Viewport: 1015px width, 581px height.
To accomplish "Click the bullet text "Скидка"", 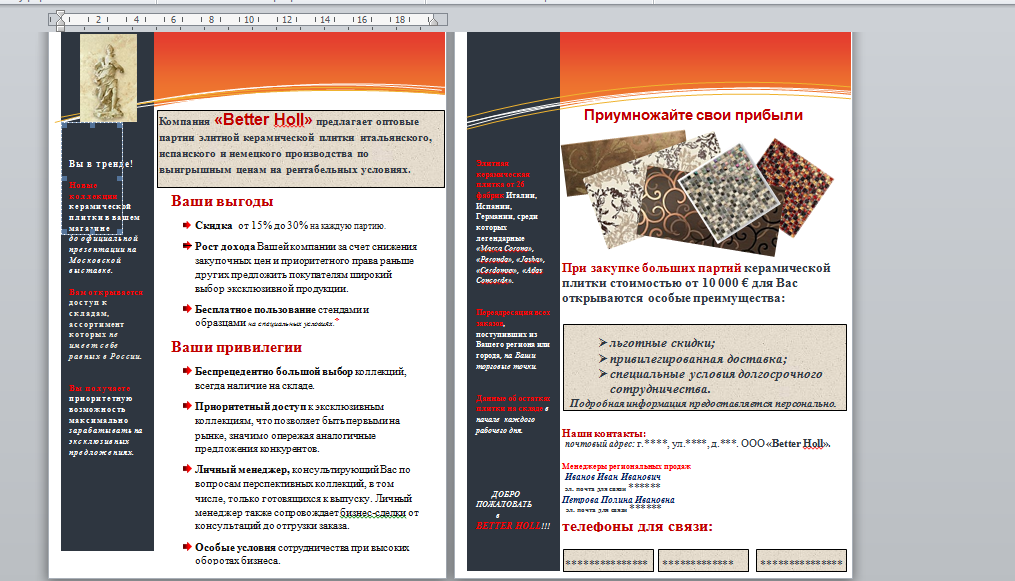I will click(x=214, y=226).
